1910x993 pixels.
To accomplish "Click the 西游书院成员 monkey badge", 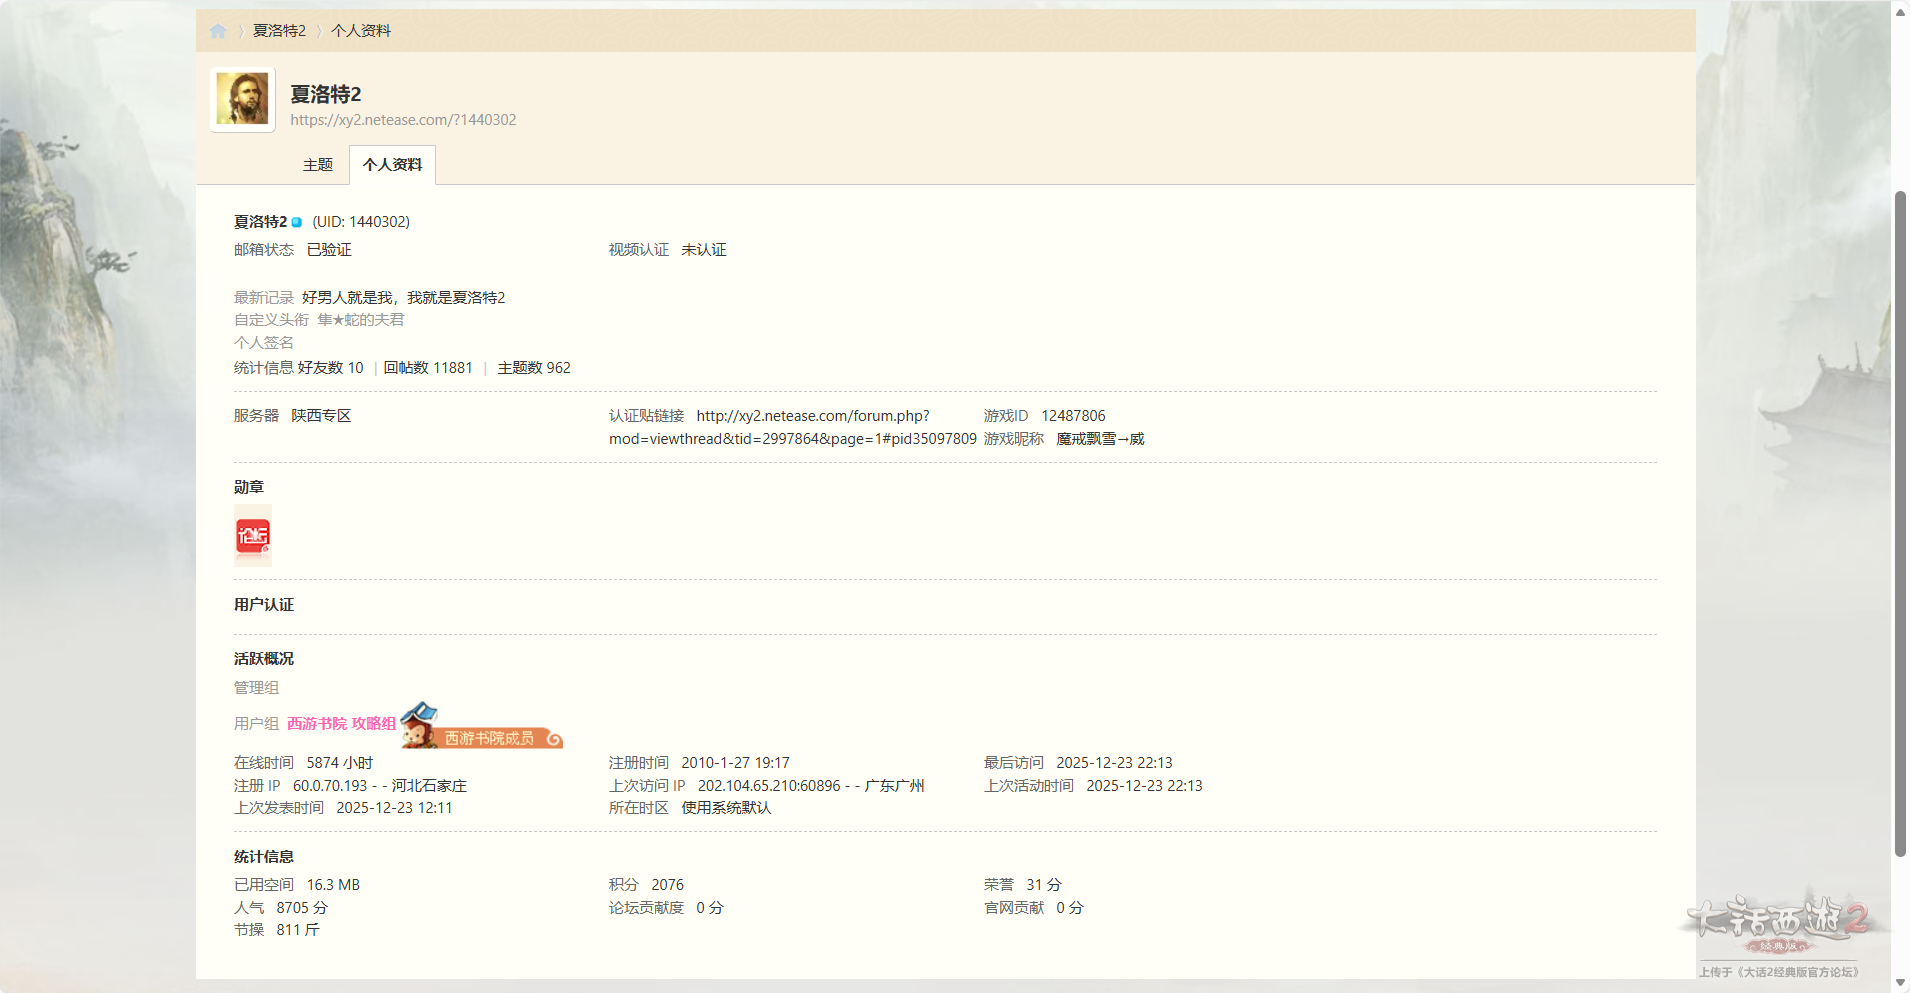I will [x=482, y=727].
